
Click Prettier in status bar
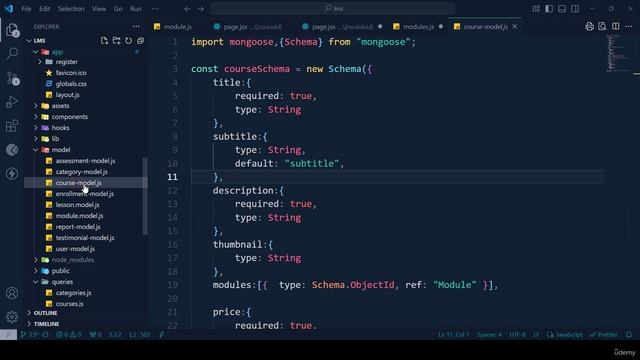pyautogui.click(x=603, y=335)
